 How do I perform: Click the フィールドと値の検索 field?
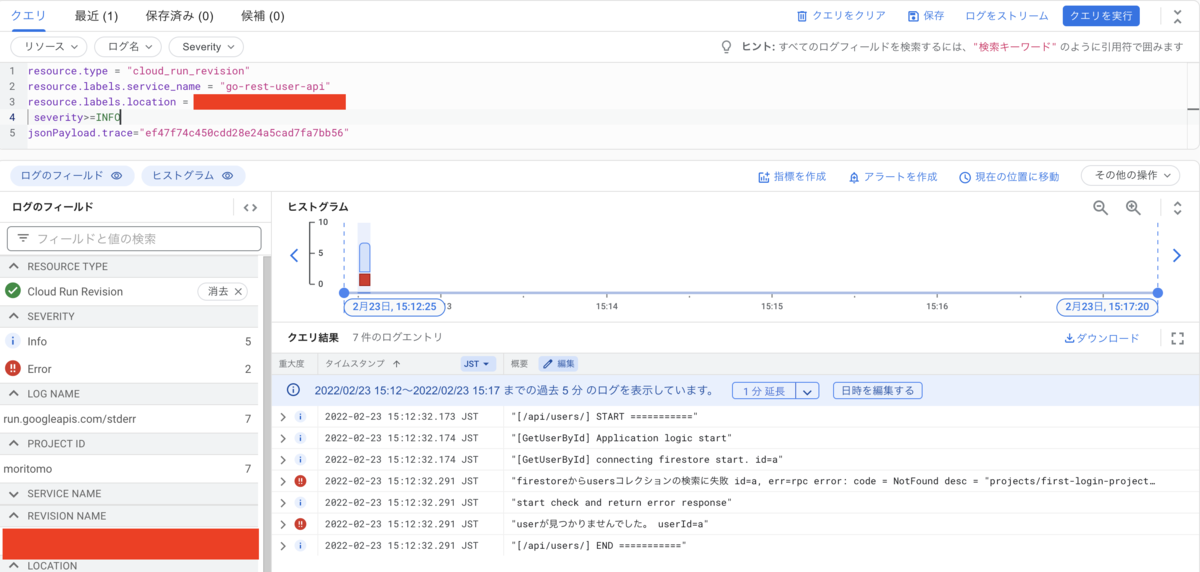[134, 239]
